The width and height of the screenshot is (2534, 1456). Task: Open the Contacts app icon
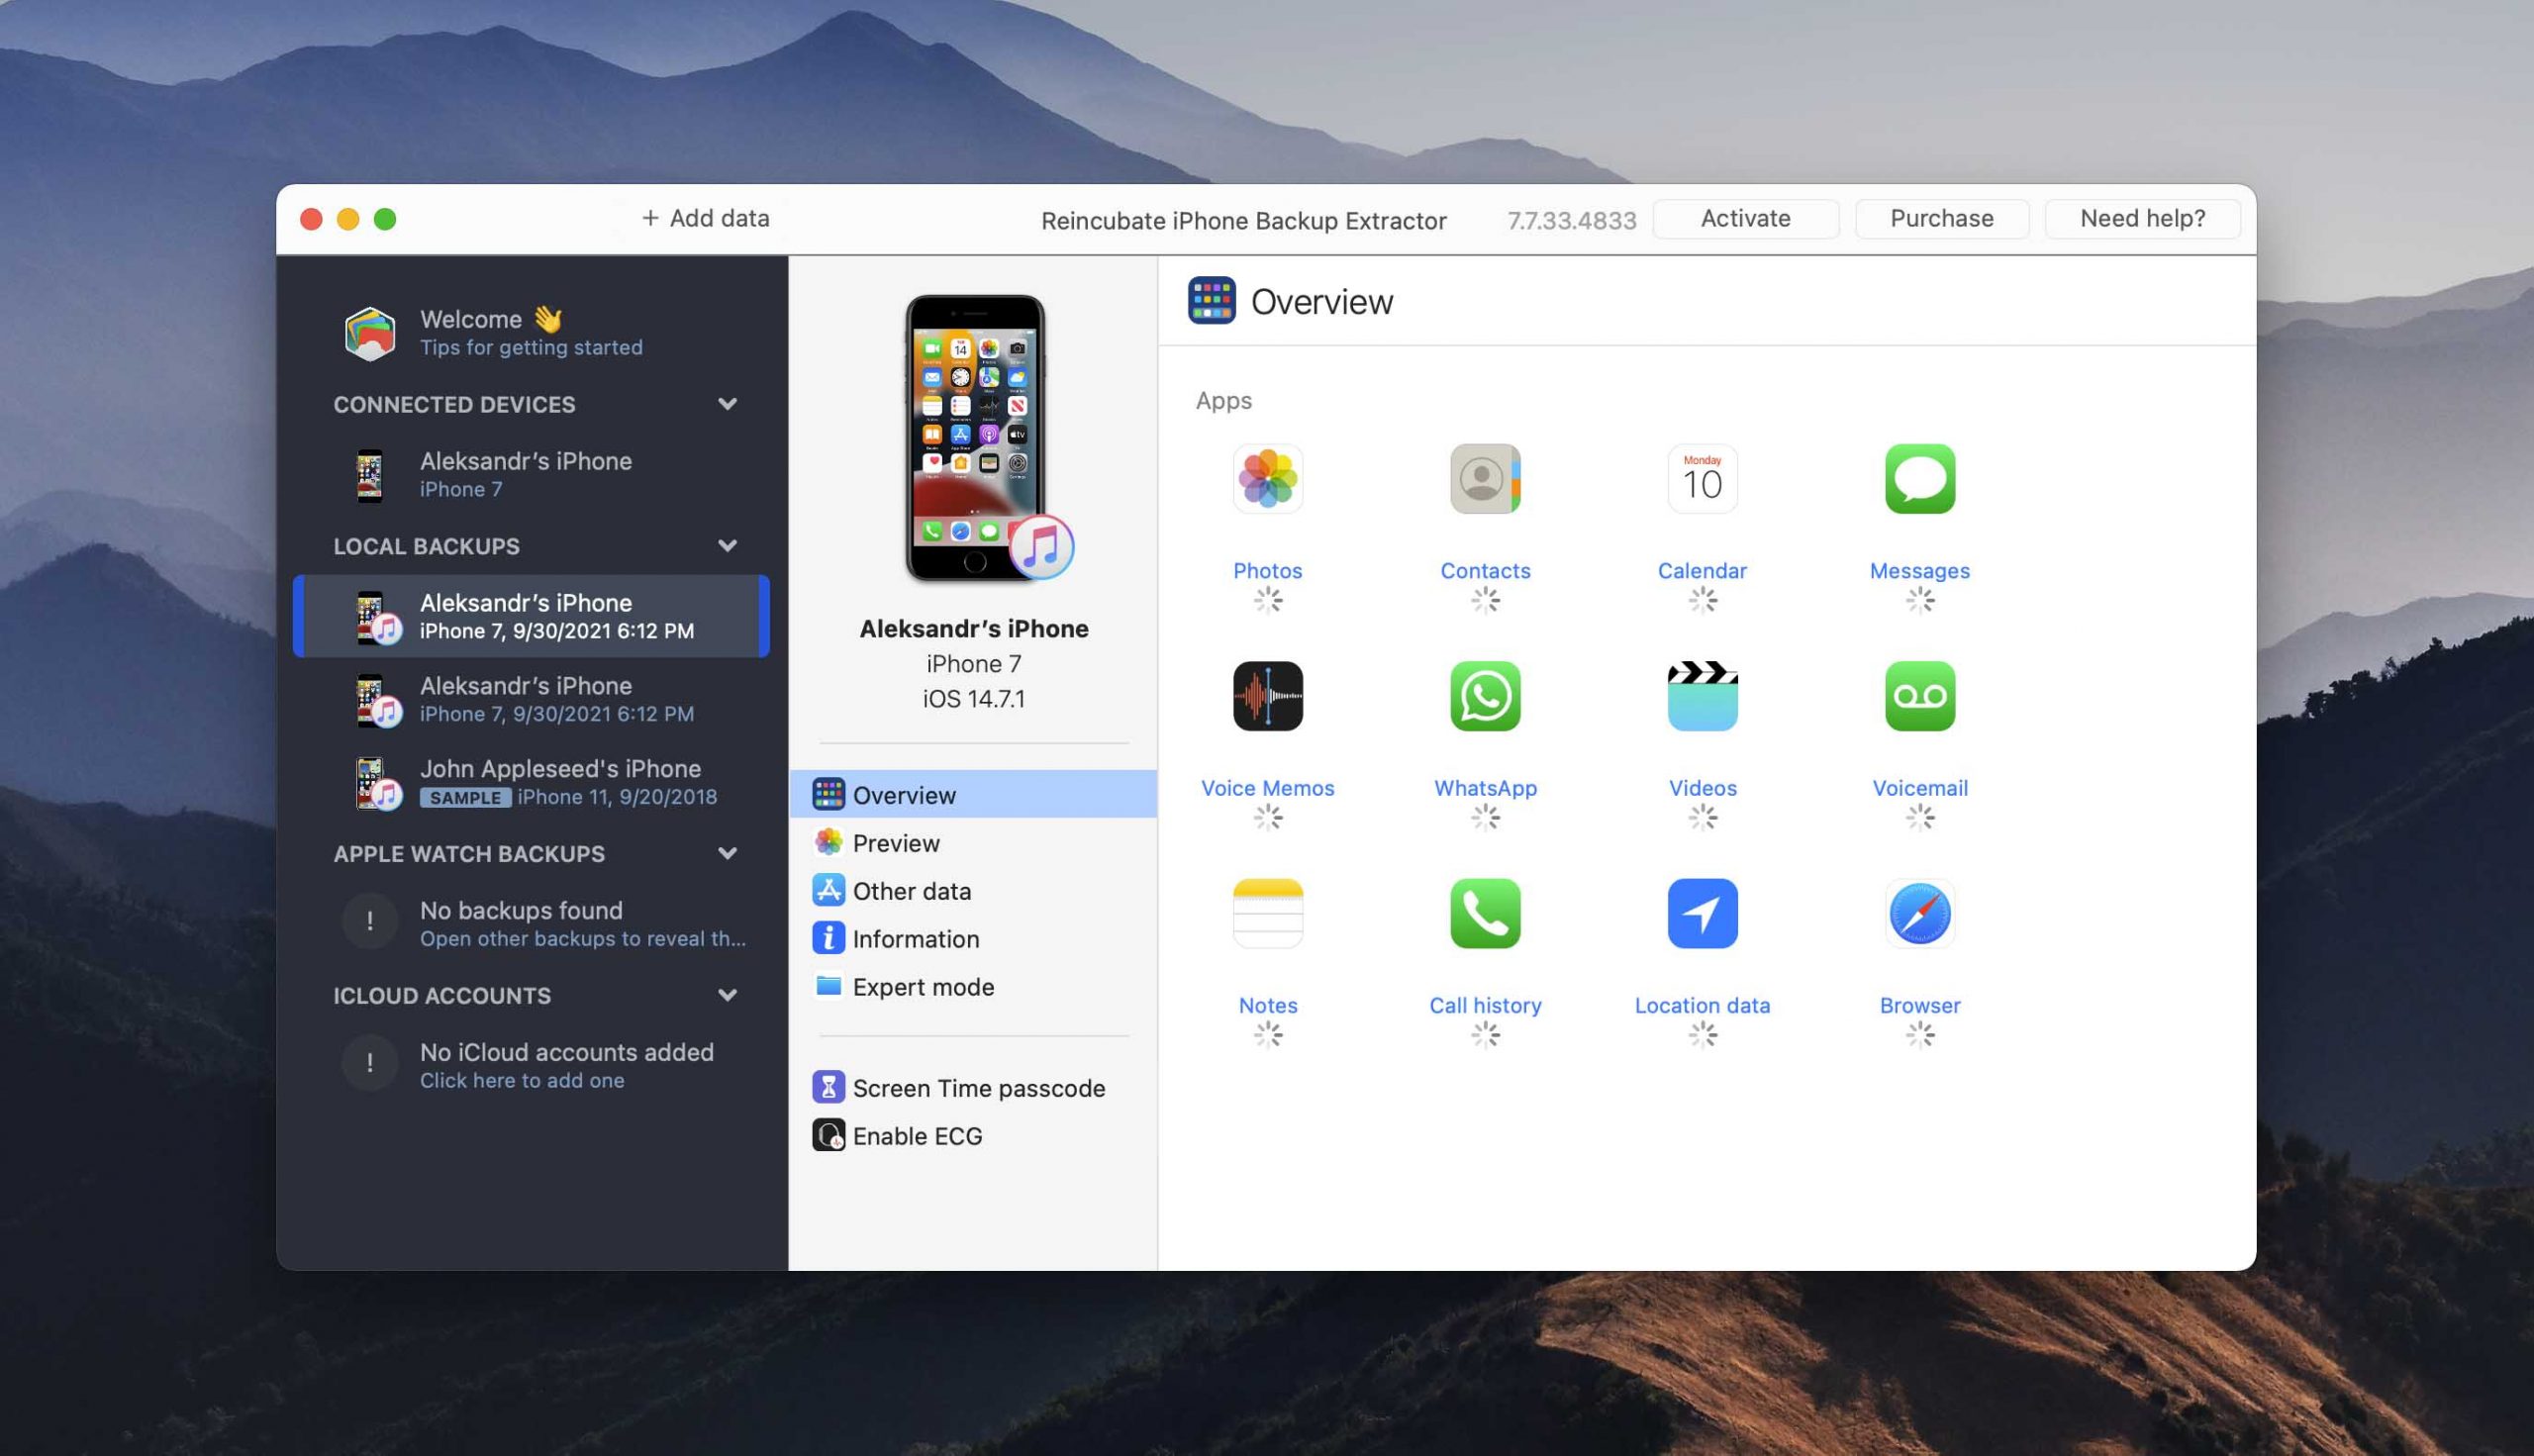tap(1485, 478)
